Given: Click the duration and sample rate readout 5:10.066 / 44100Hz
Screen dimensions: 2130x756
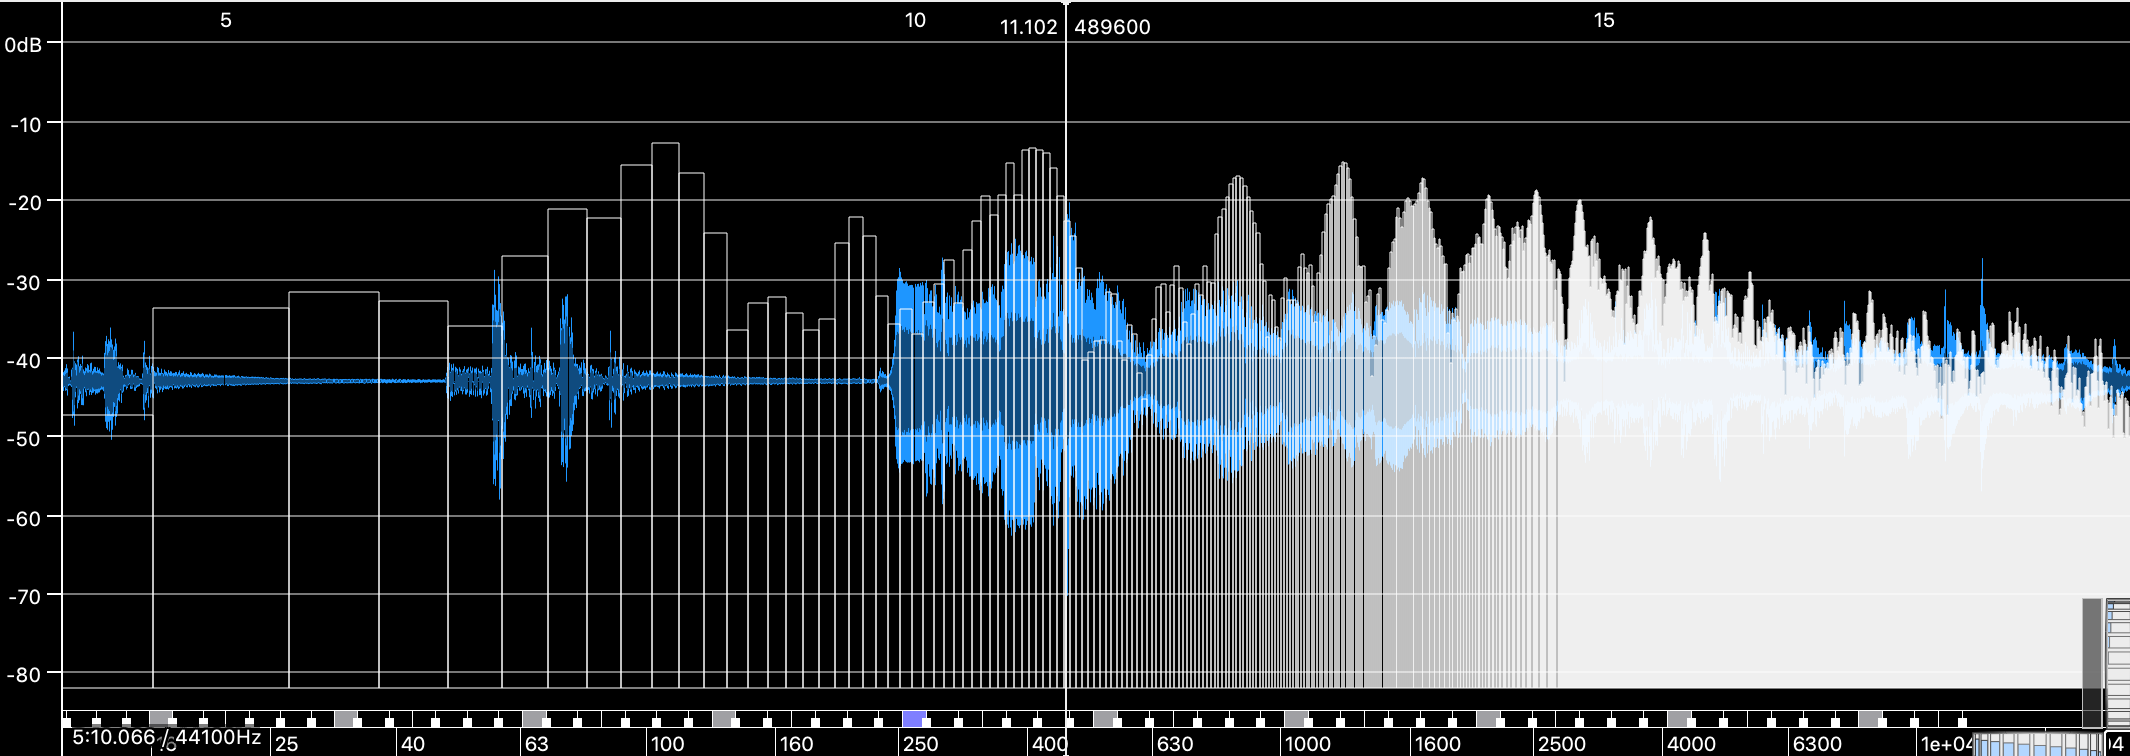Looking at the screenshot, I should (166, 738).
